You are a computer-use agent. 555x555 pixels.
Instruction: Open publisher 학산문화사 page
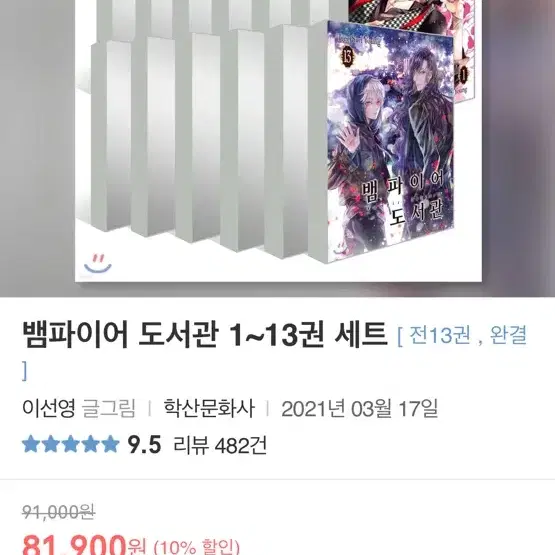209,408
